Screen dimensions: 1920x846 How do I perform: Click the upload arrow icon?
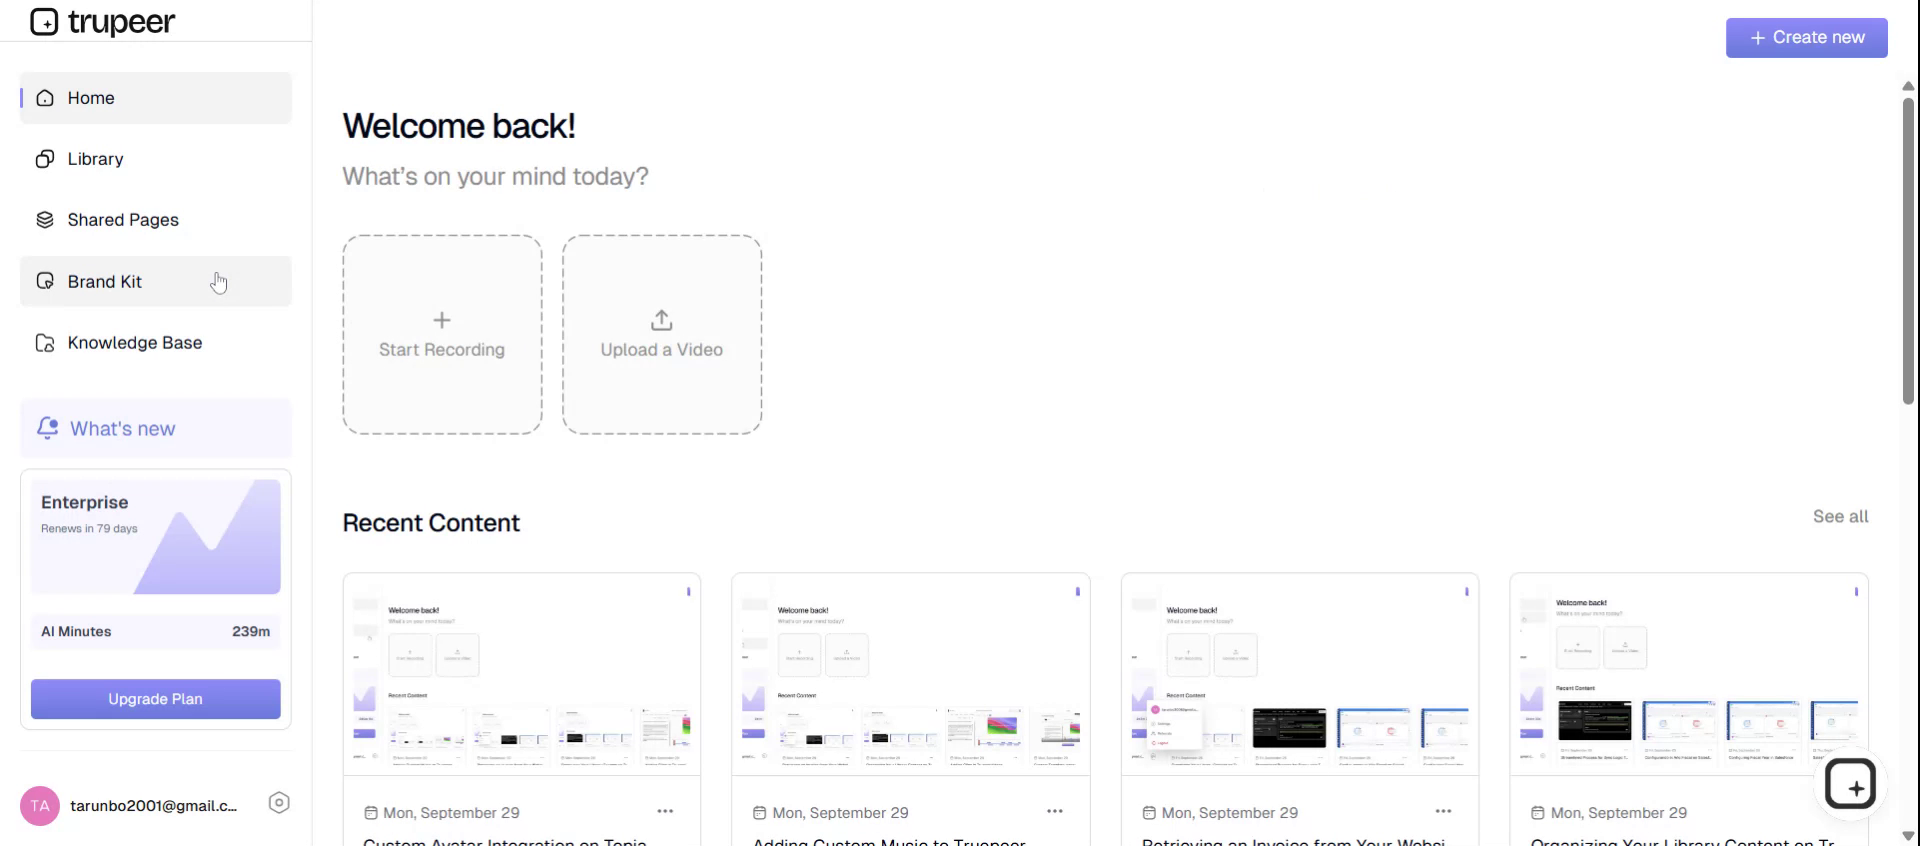coord(662,320)
